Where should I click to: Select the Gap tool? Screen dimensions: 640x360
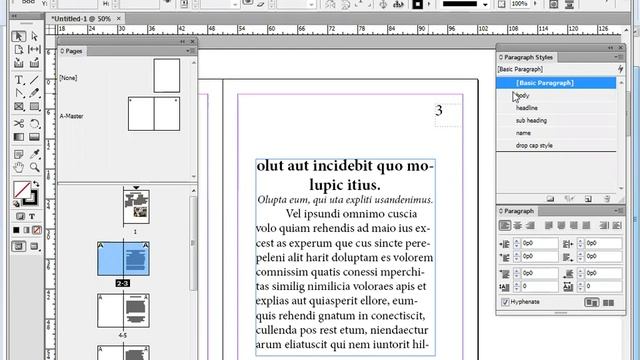[34, 49]
